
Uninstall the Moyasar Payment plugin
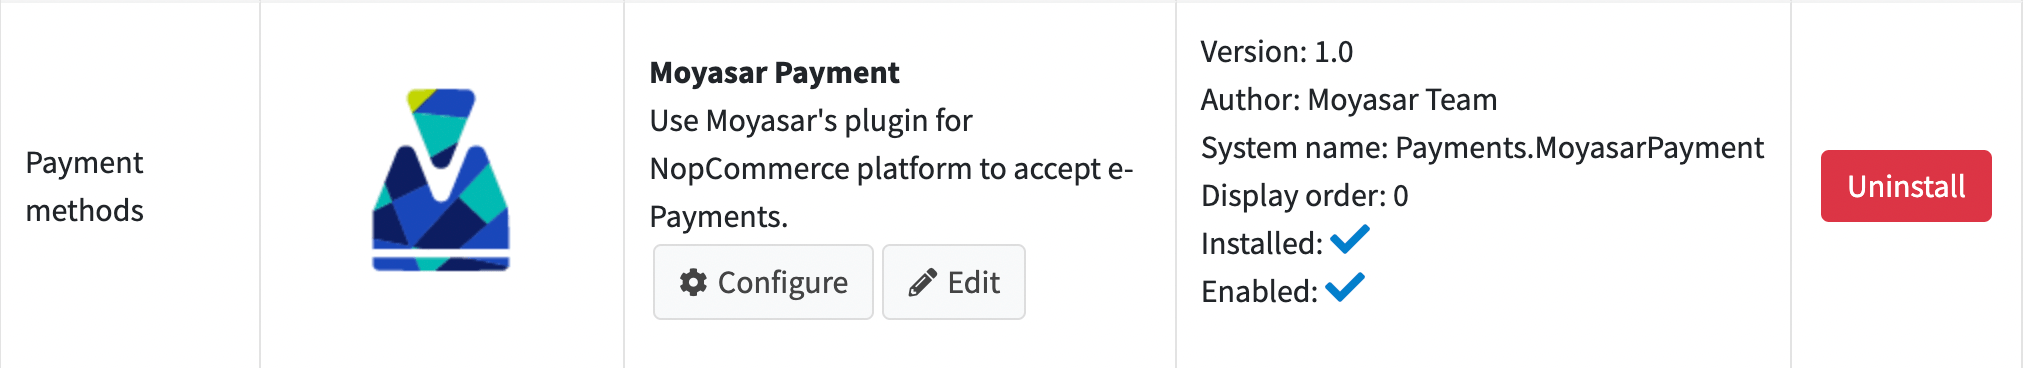[x=1906, y=186]
